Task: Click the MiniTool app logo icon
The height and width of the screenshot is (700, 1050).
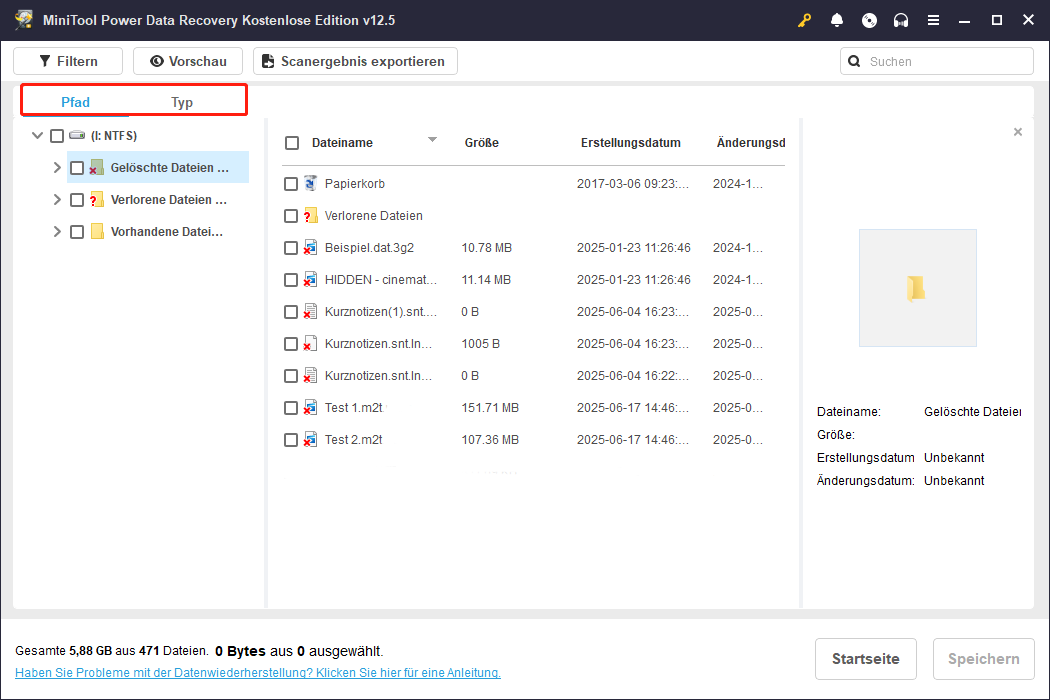Action: (x=24, y=19)
